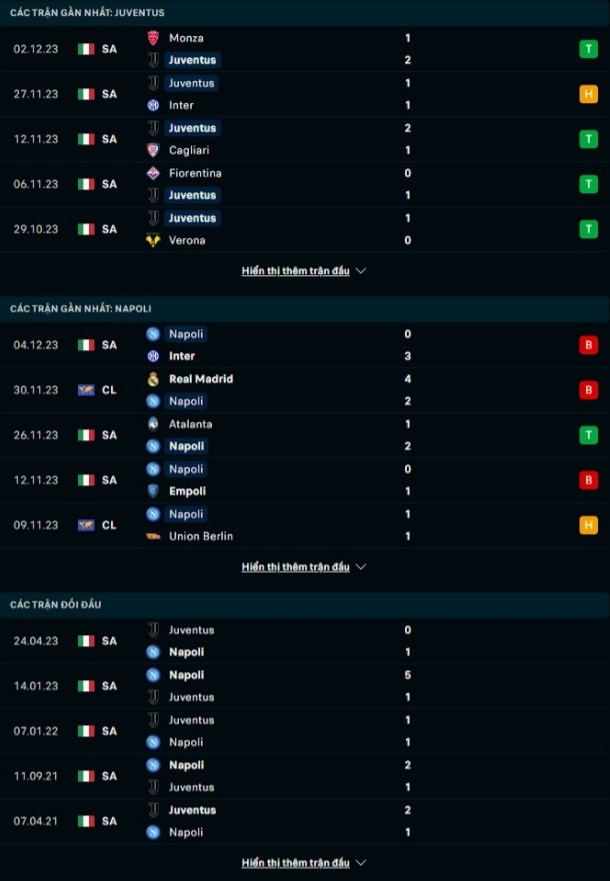Click the Fiorentina club crest icon

(153, 173)
